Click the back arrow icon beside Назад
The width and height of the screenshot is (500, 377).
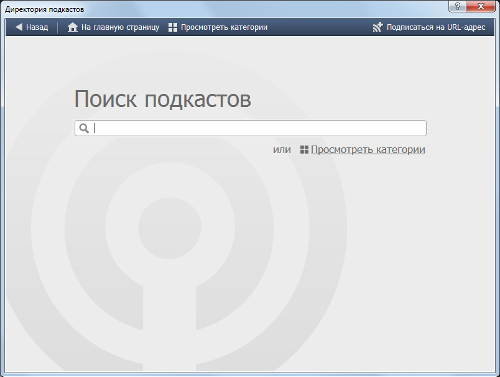[19, 27]
